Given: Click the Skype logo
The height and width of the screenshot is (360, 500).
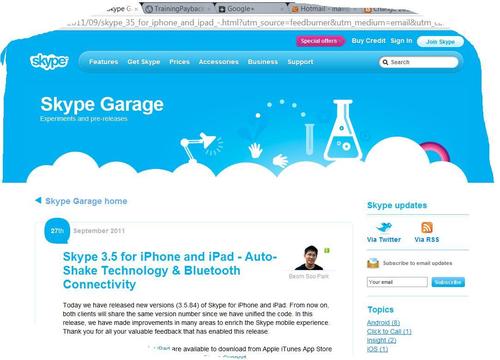Looking at the screenshot, I should pyautogui.click(x=49, y=61).
